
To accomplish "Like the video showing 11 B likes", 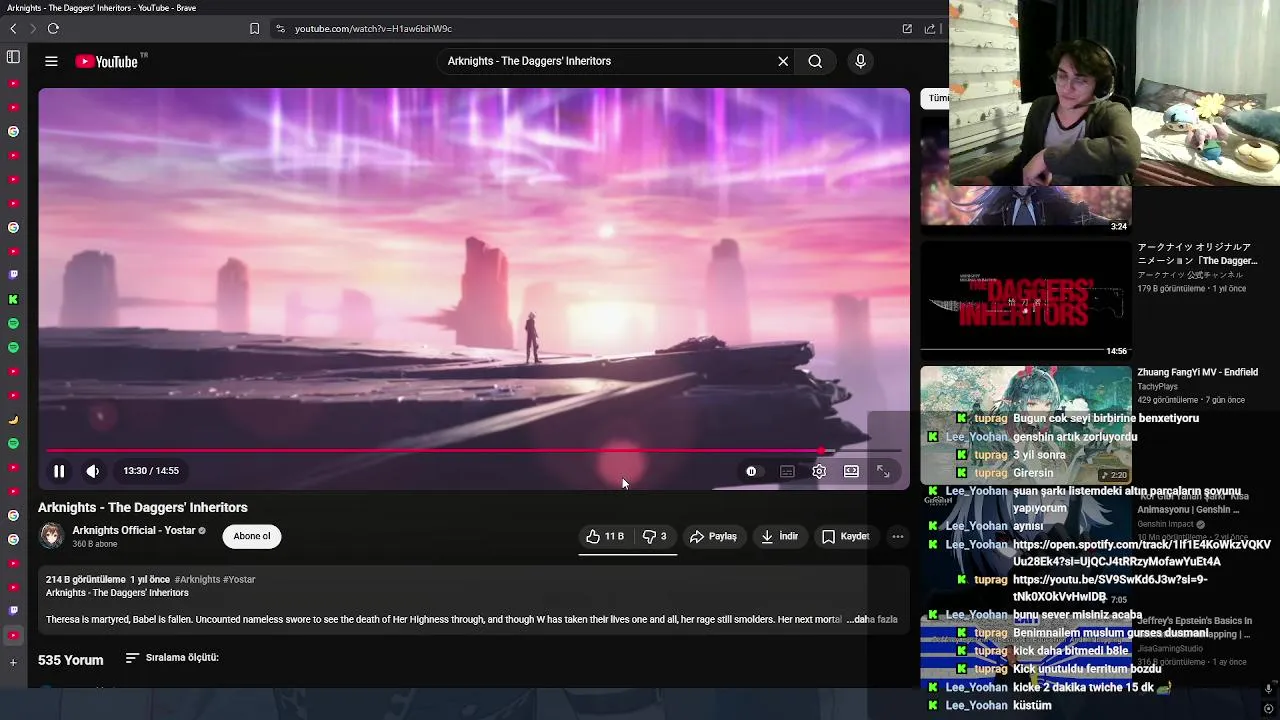I will [605, 536].
